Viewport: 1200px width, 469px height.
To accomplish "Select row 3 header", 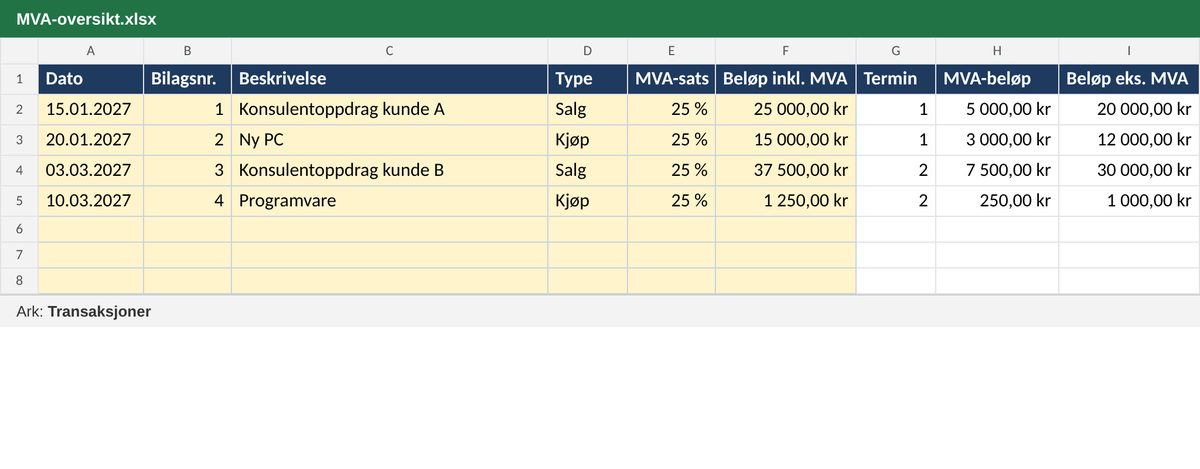I will [x=19, y=140].
